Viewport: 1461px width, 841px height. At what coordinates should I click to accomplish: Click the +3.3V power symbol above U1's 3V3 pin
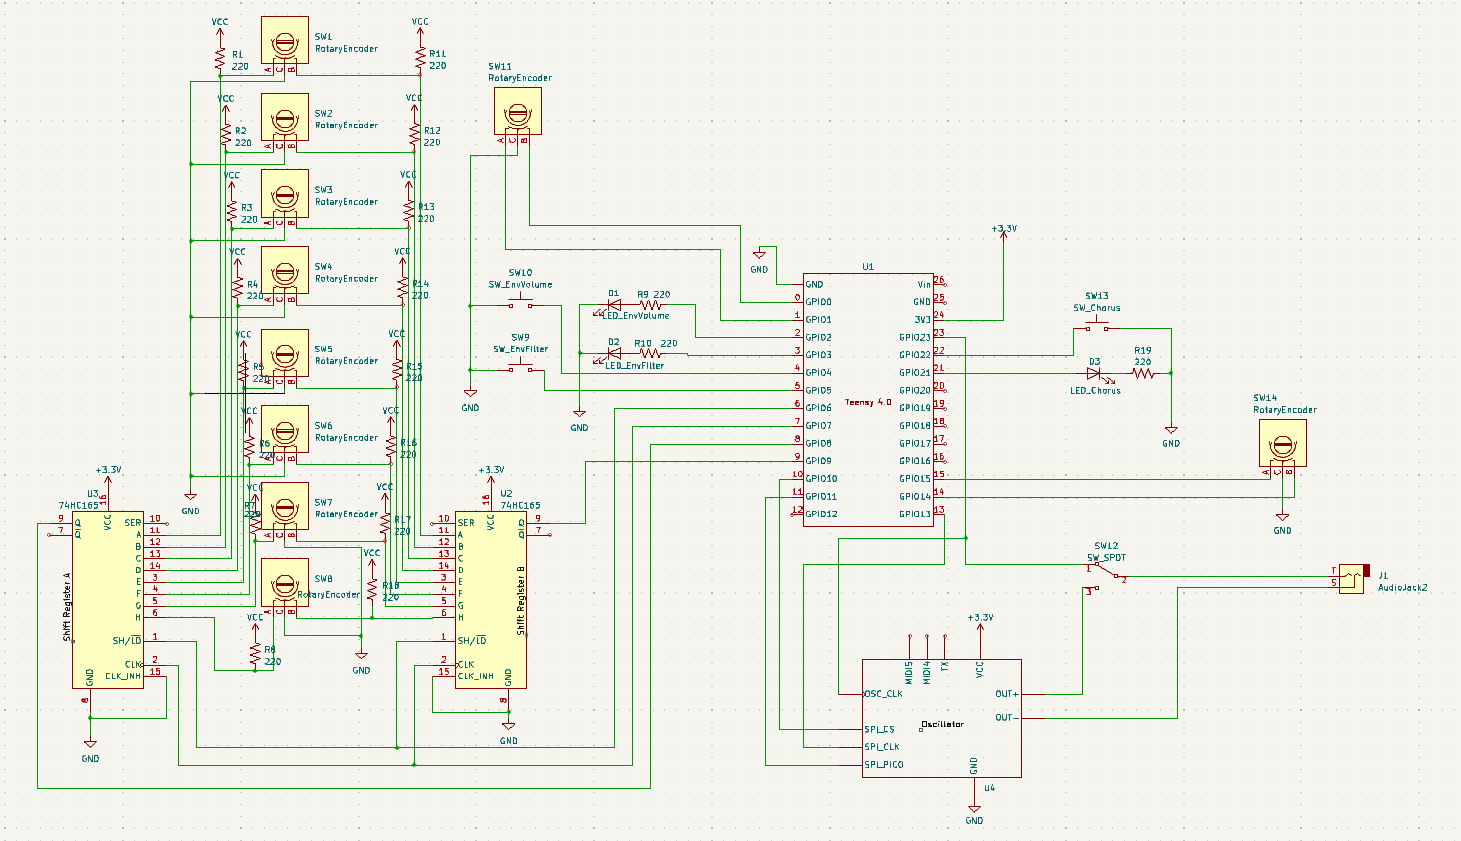[1004, 232]
